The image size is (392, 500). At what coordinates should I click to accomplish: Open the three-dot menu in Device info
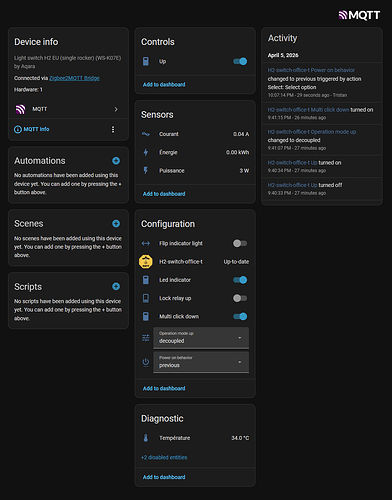click(113, 129)
